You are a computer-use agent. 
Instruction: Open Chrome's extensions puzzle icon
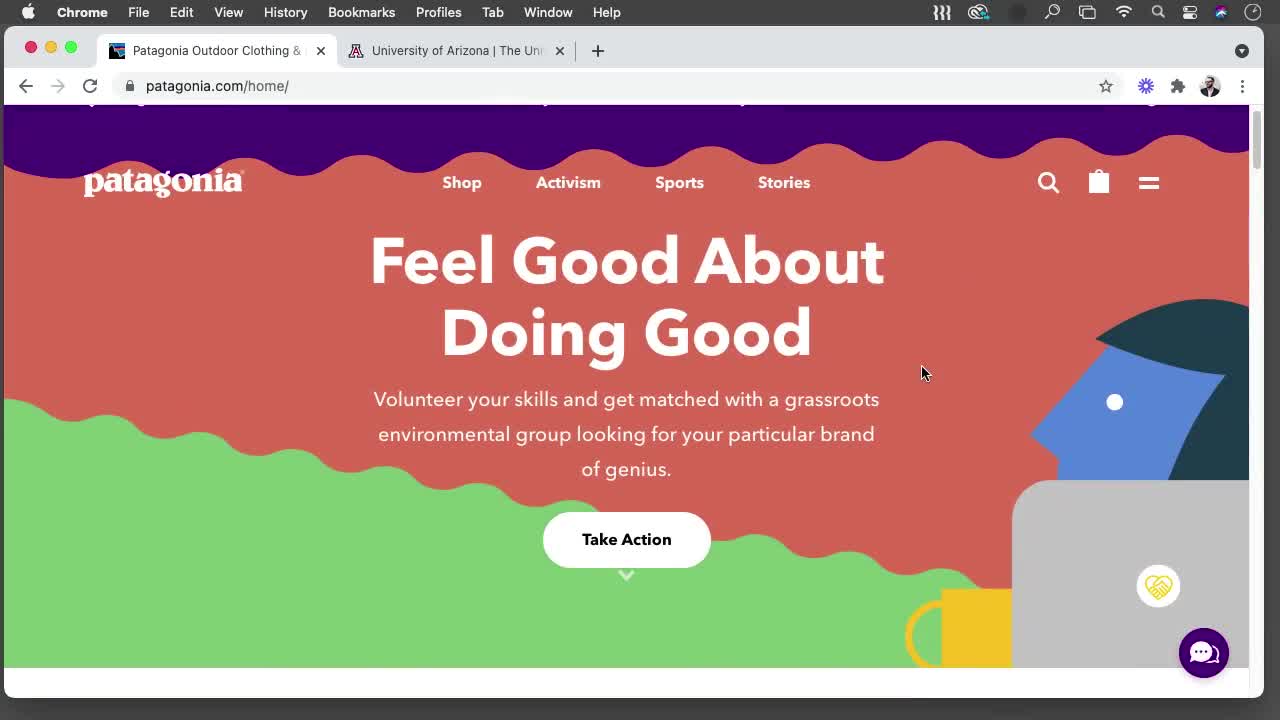tap(1178, 86)
